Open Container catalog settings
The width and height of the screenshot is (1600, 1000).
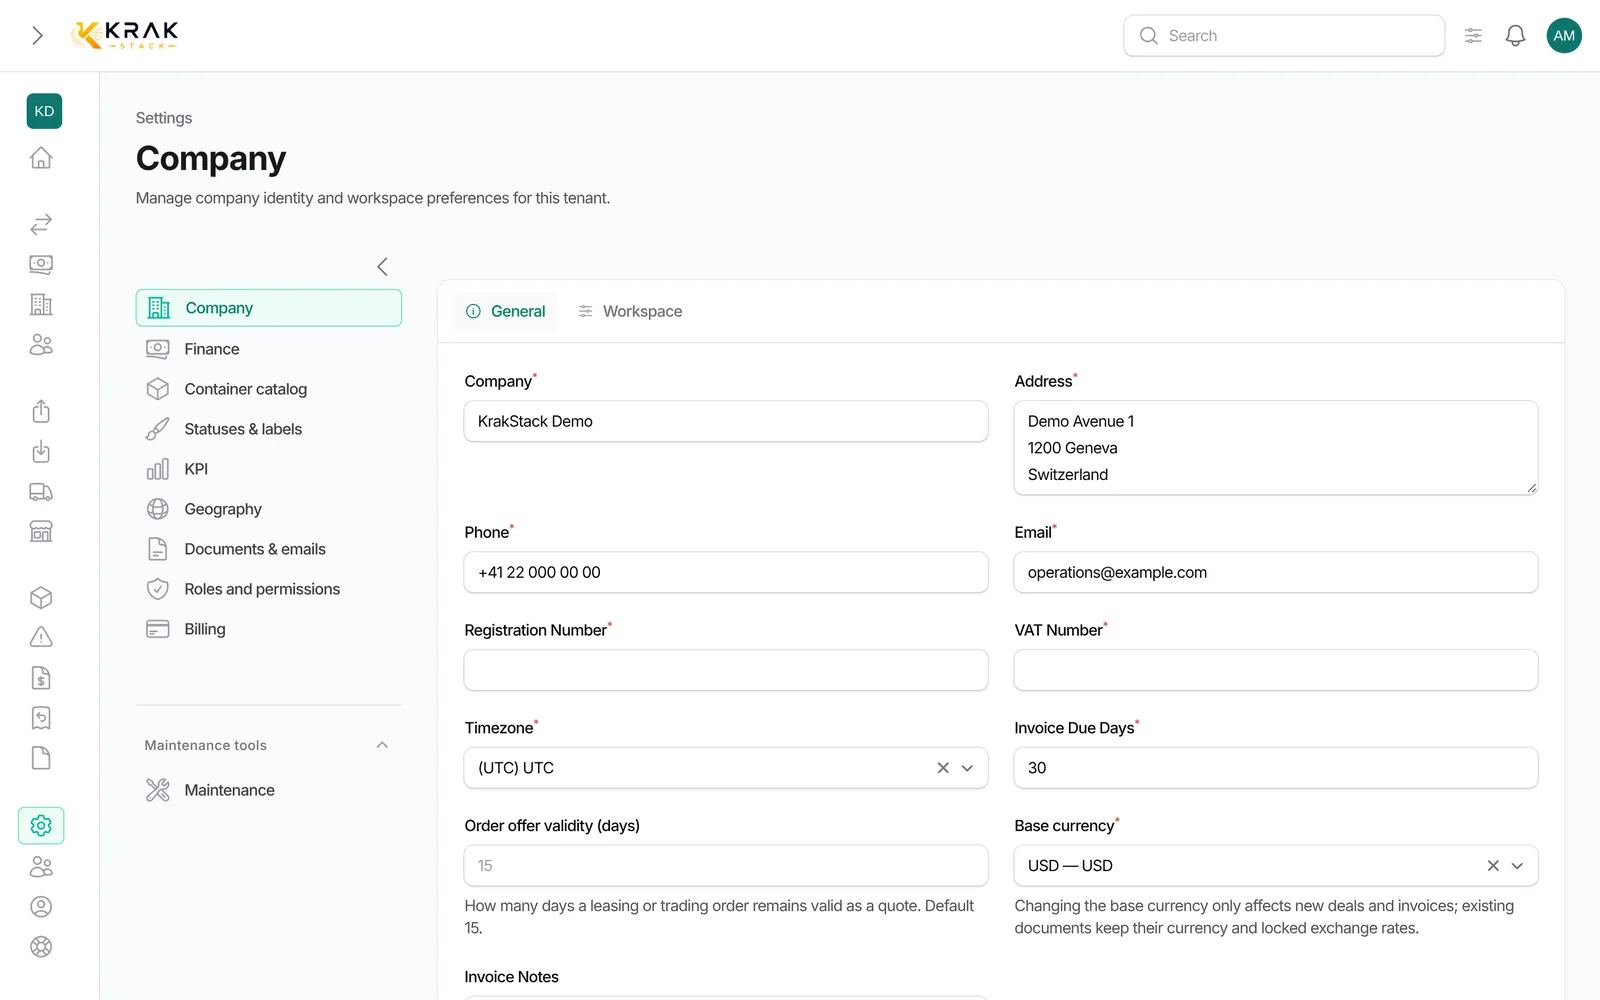click(269, 389)
